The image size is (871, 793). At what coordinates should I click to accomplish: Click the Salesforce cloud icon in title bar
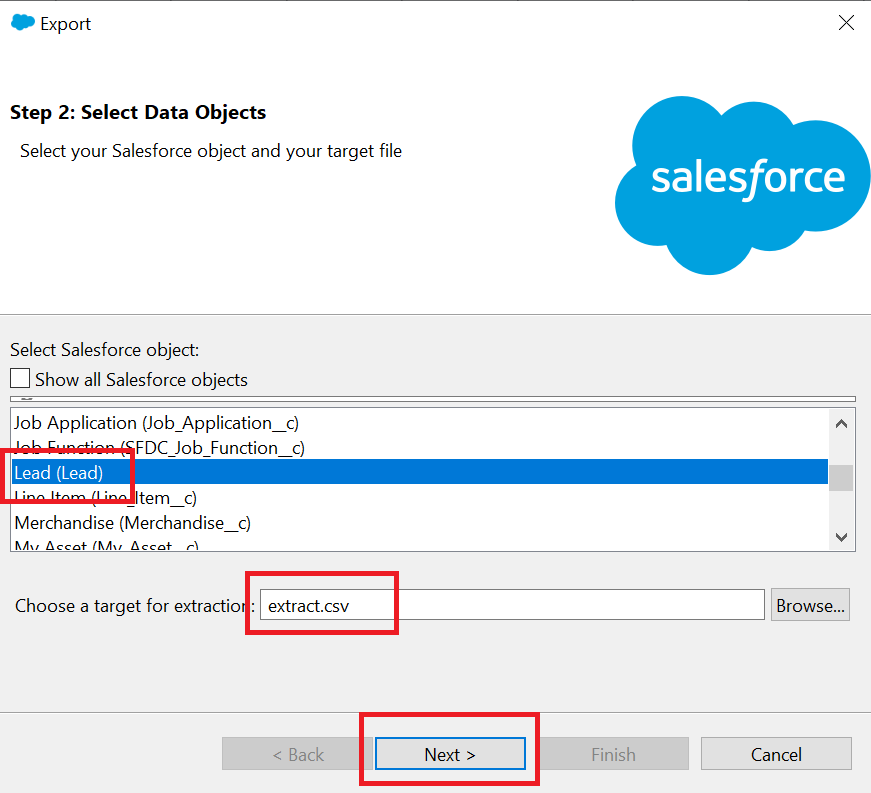tap(23, 23)
